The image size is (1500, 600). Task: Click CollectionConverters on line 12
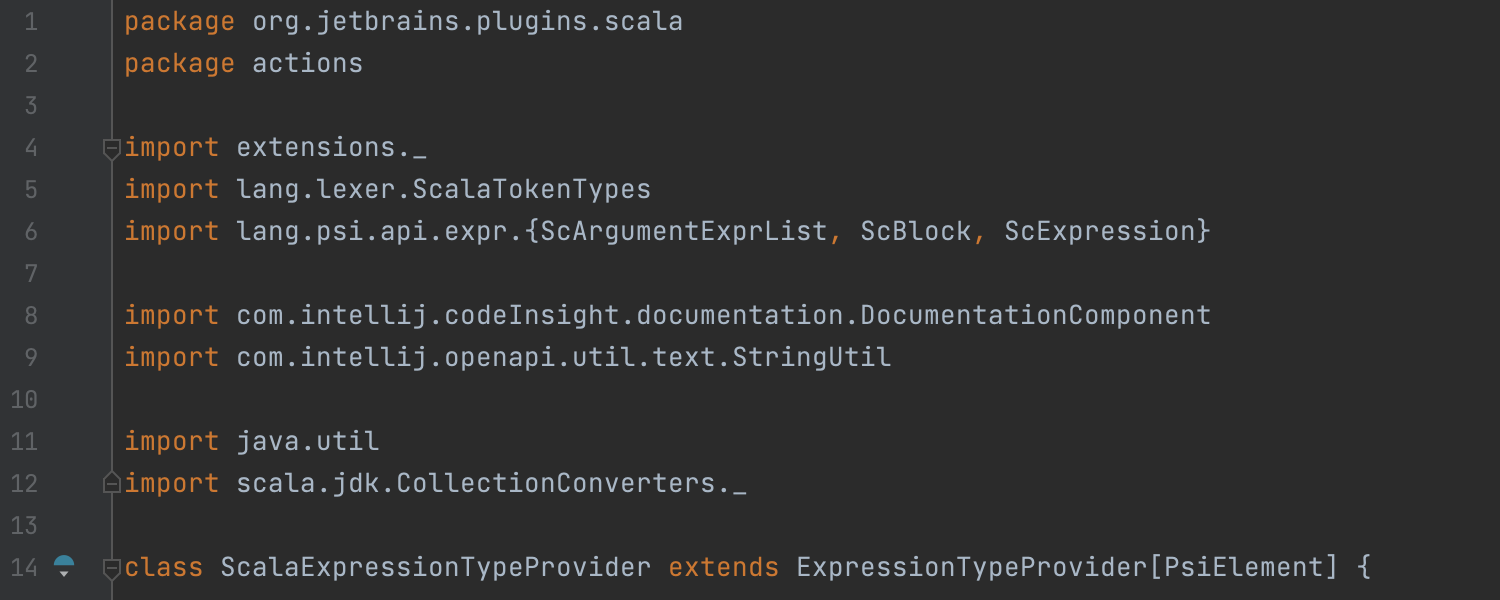556,484
